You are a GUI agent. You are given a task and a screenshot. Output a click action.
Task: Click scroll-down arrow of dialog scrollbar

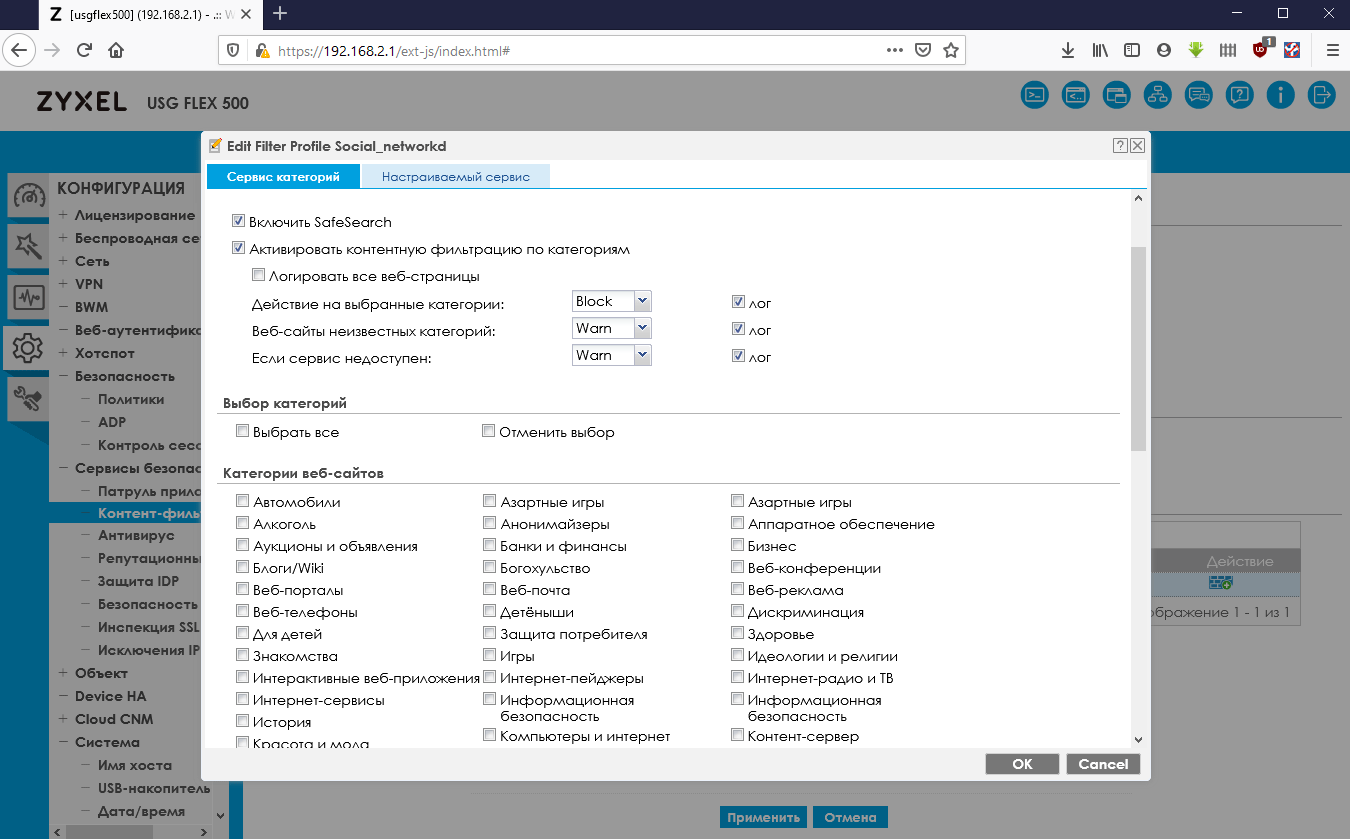(x=1138, y=739)
